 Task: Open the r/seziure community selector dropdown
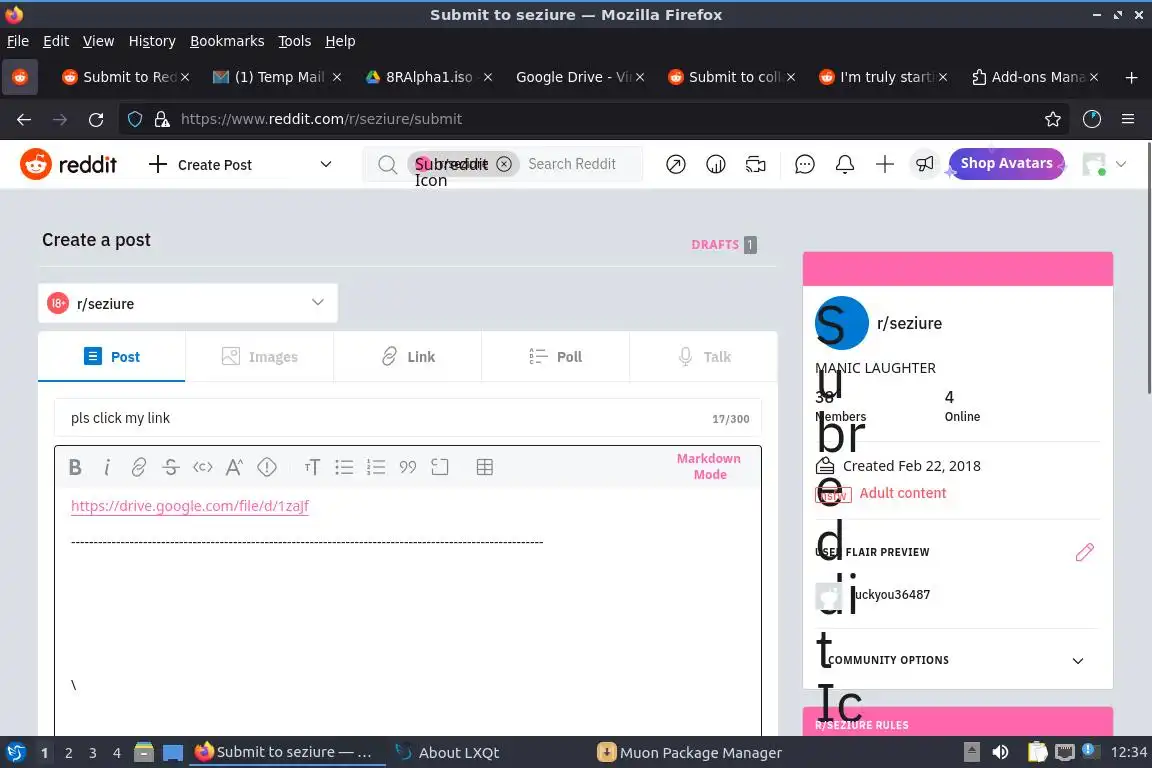[188, 303]
